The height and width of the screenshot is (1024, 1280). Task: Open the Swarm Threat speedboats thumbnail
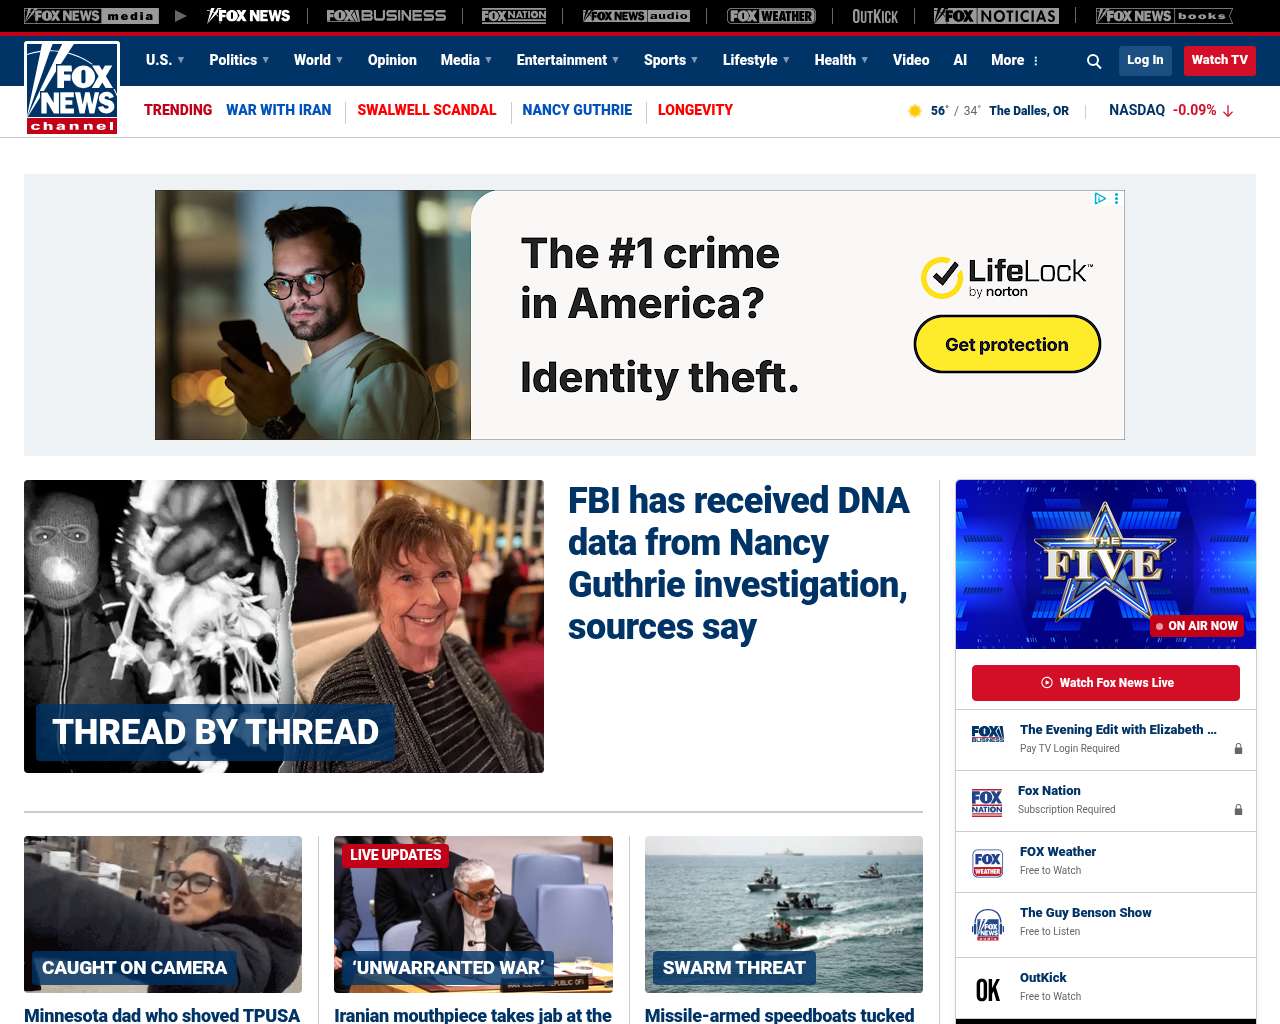coord(783,914)
